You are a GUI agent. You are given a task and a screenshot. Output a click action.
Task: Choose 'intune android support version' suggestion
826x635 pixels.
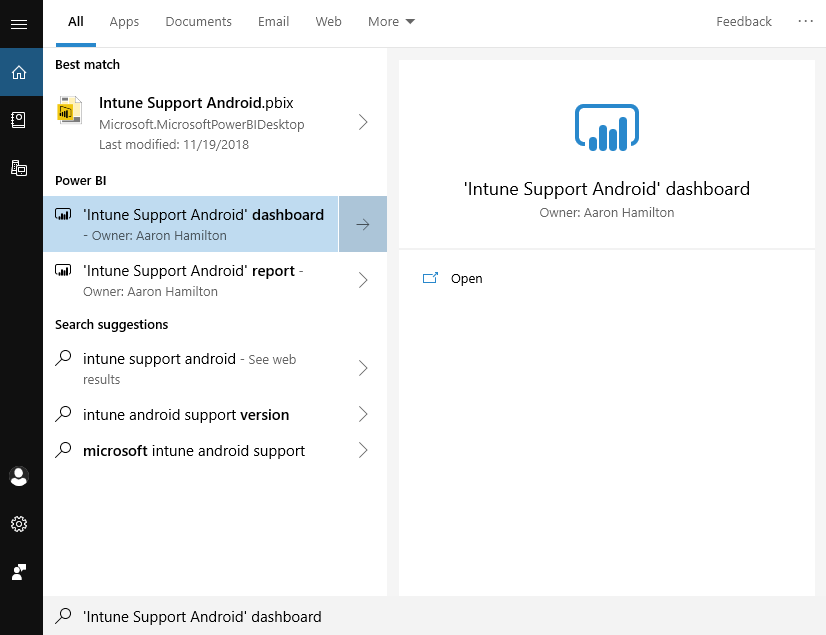click(x=215, y=414)
